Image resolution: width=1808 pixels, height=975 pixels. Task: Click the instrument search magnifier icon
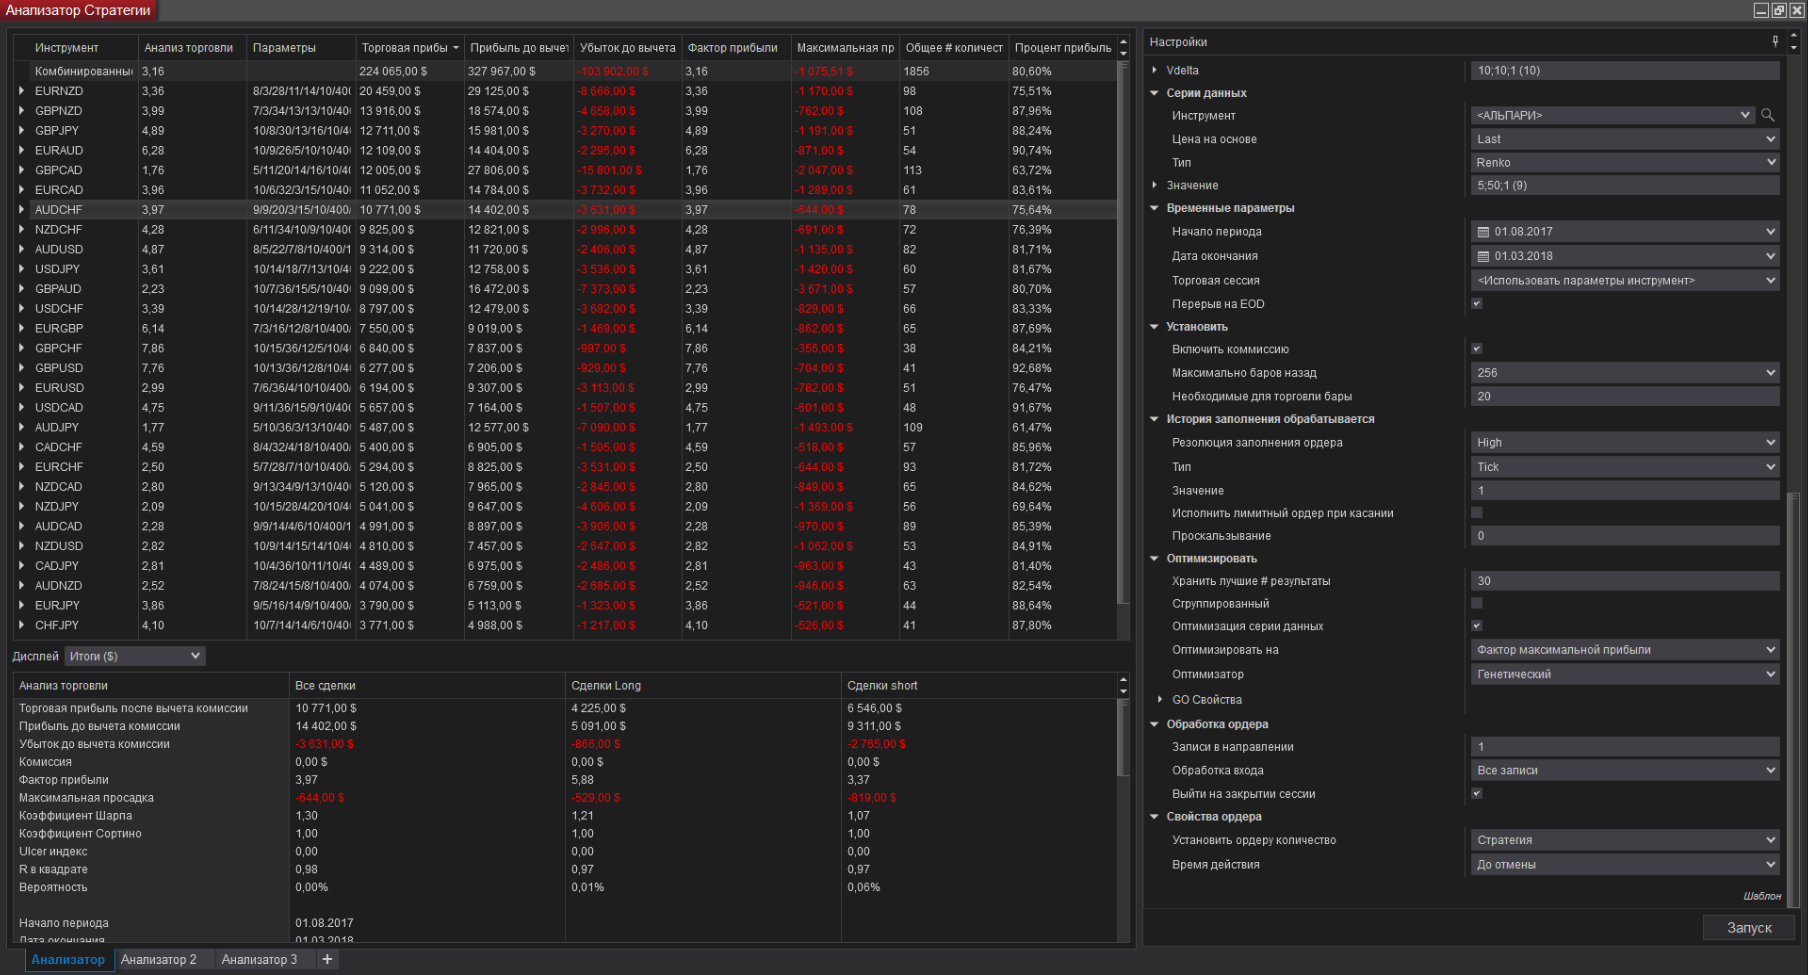[x=1768, y=115]
